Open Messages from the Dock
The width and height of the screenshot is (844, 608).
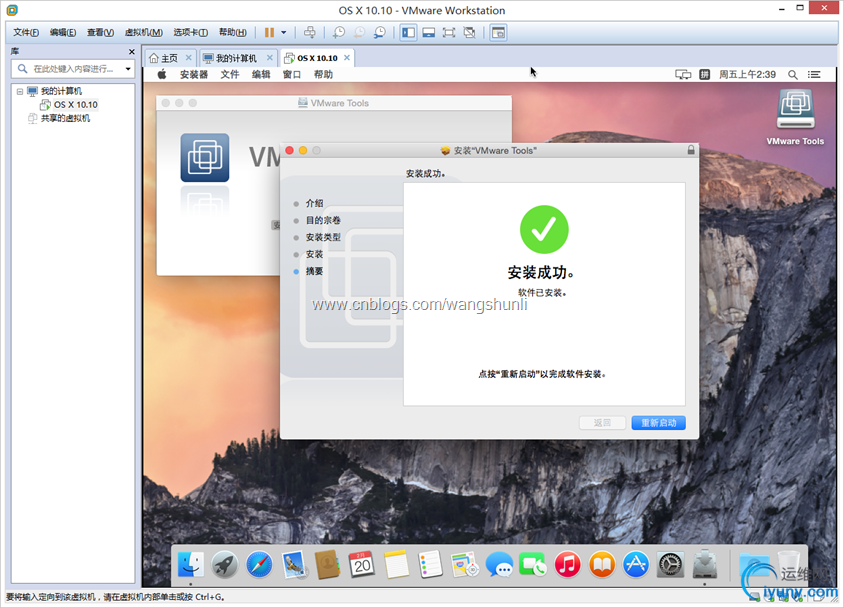pos(499,565)
